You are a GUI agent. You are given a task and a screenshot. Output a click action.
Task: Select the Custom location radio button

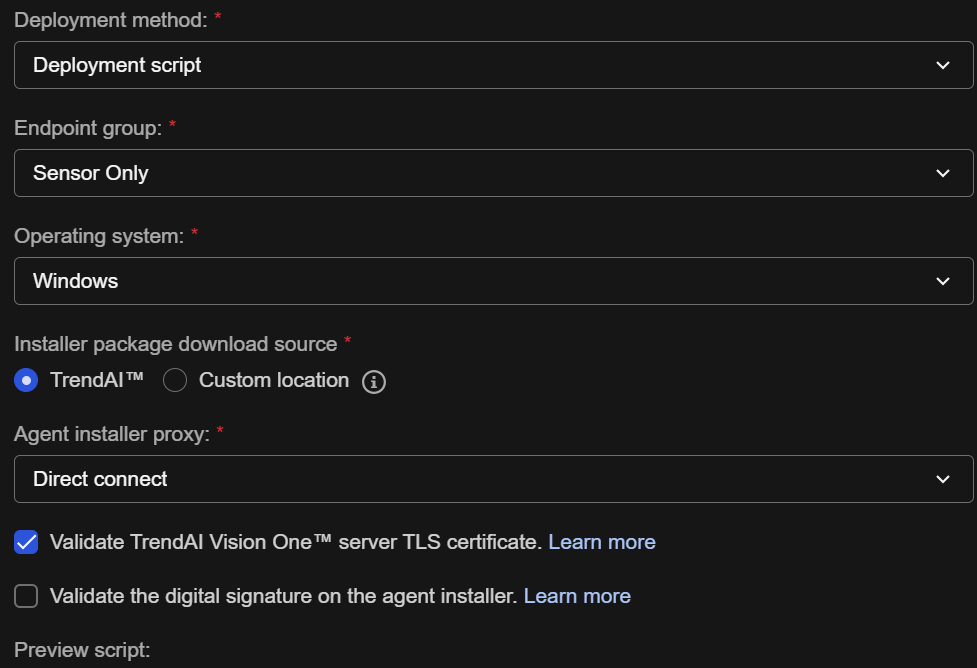point(175,381)
